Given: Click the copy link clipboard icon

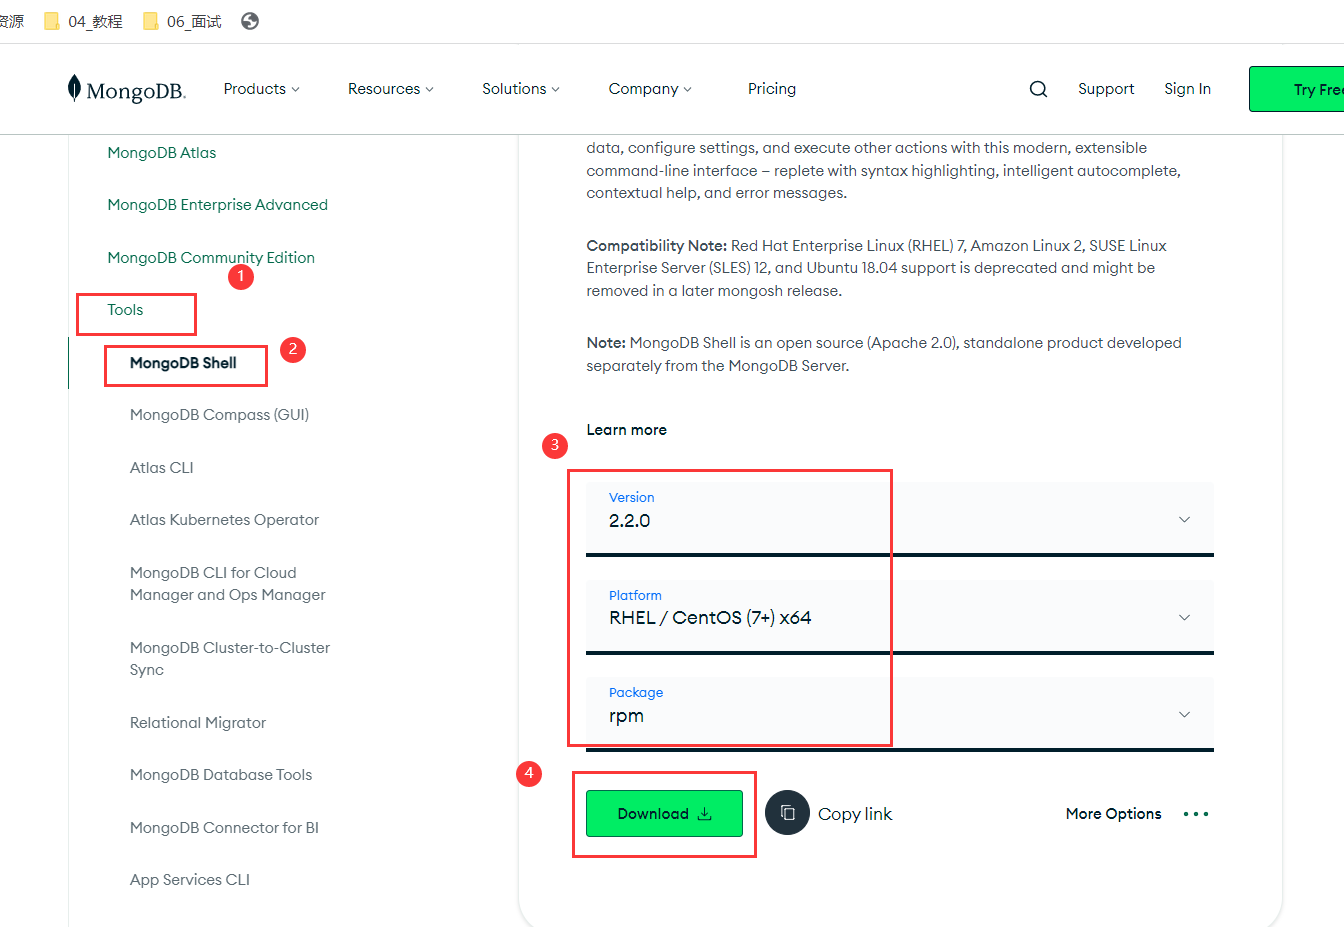Looking at the screenshot, I should click(x=787, y=813).
